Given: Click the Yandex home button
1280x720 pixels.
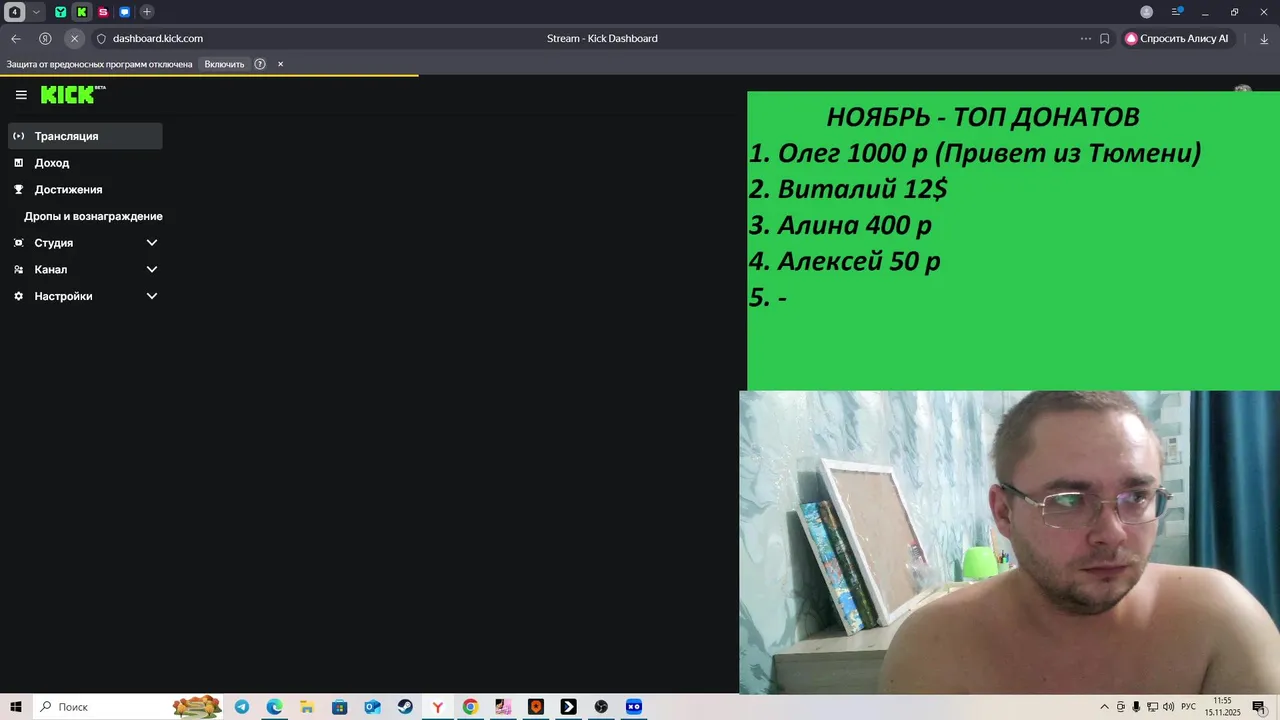Looking at the screenshot, I should click(x=45, y=39).
